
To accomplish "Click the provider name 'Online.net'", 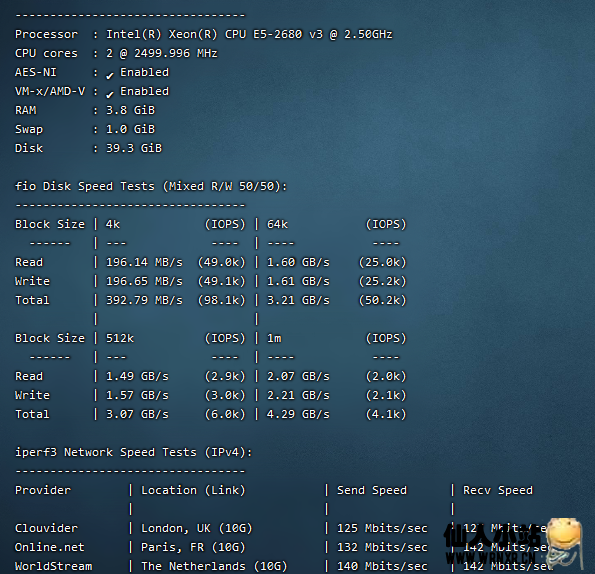I will (50, 547).
